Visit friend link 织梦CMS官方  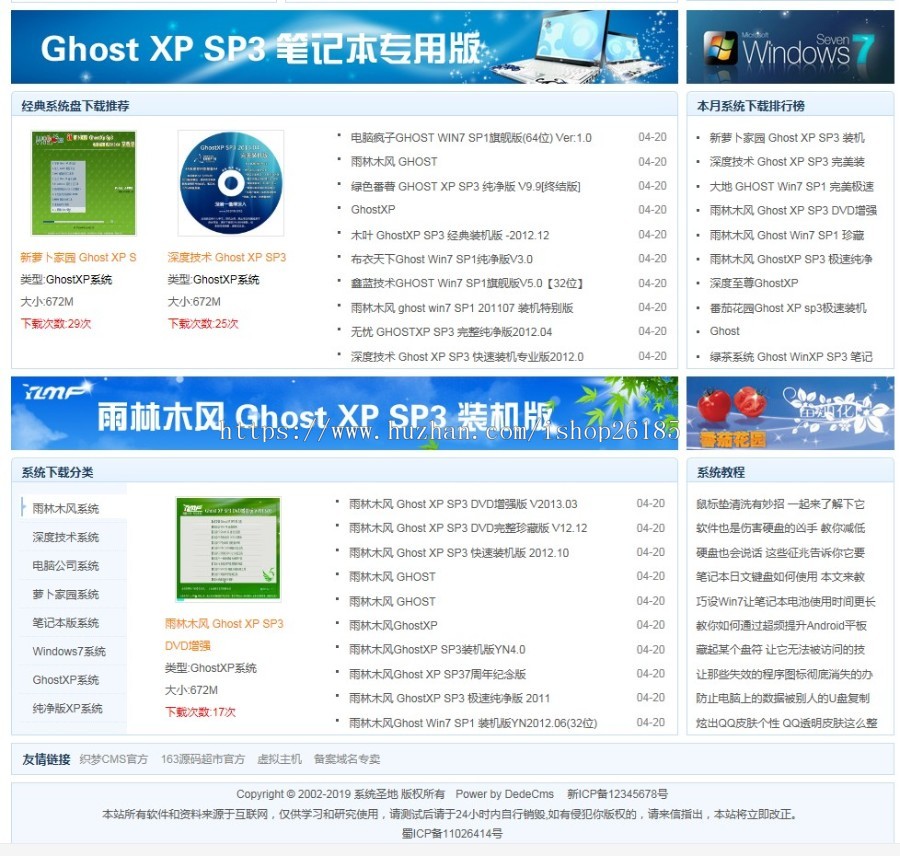(x=114, y=759)
